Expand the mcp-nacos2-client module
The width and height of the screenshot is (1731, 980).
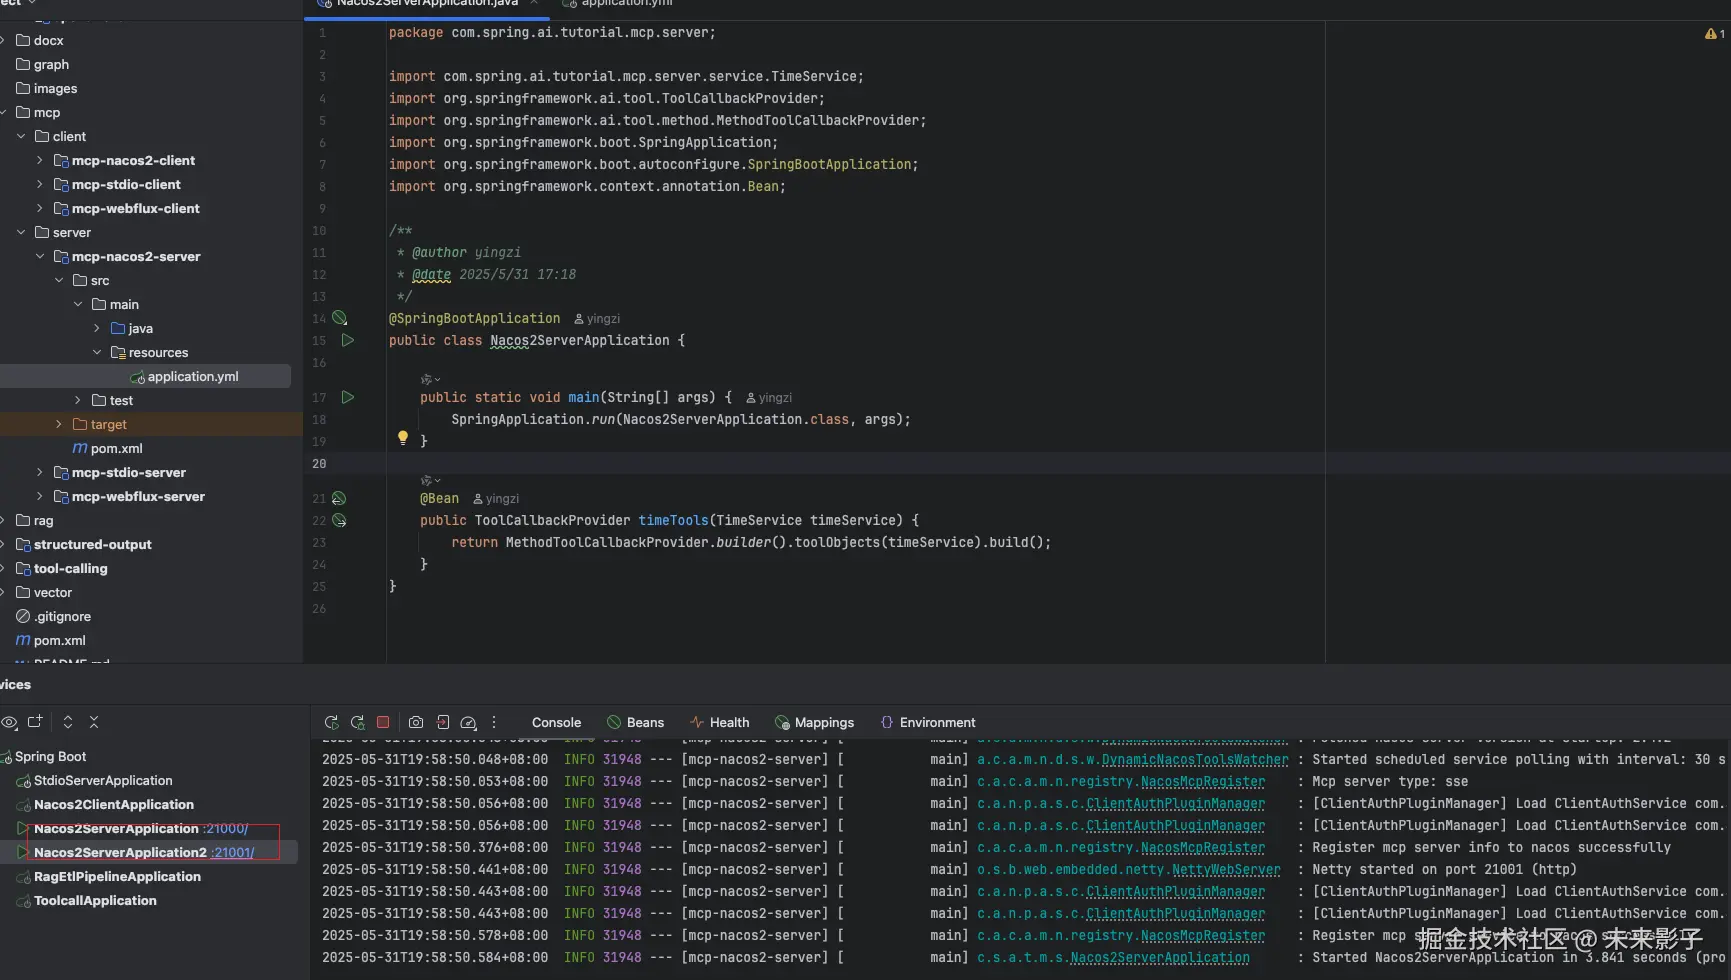[39, 160]
